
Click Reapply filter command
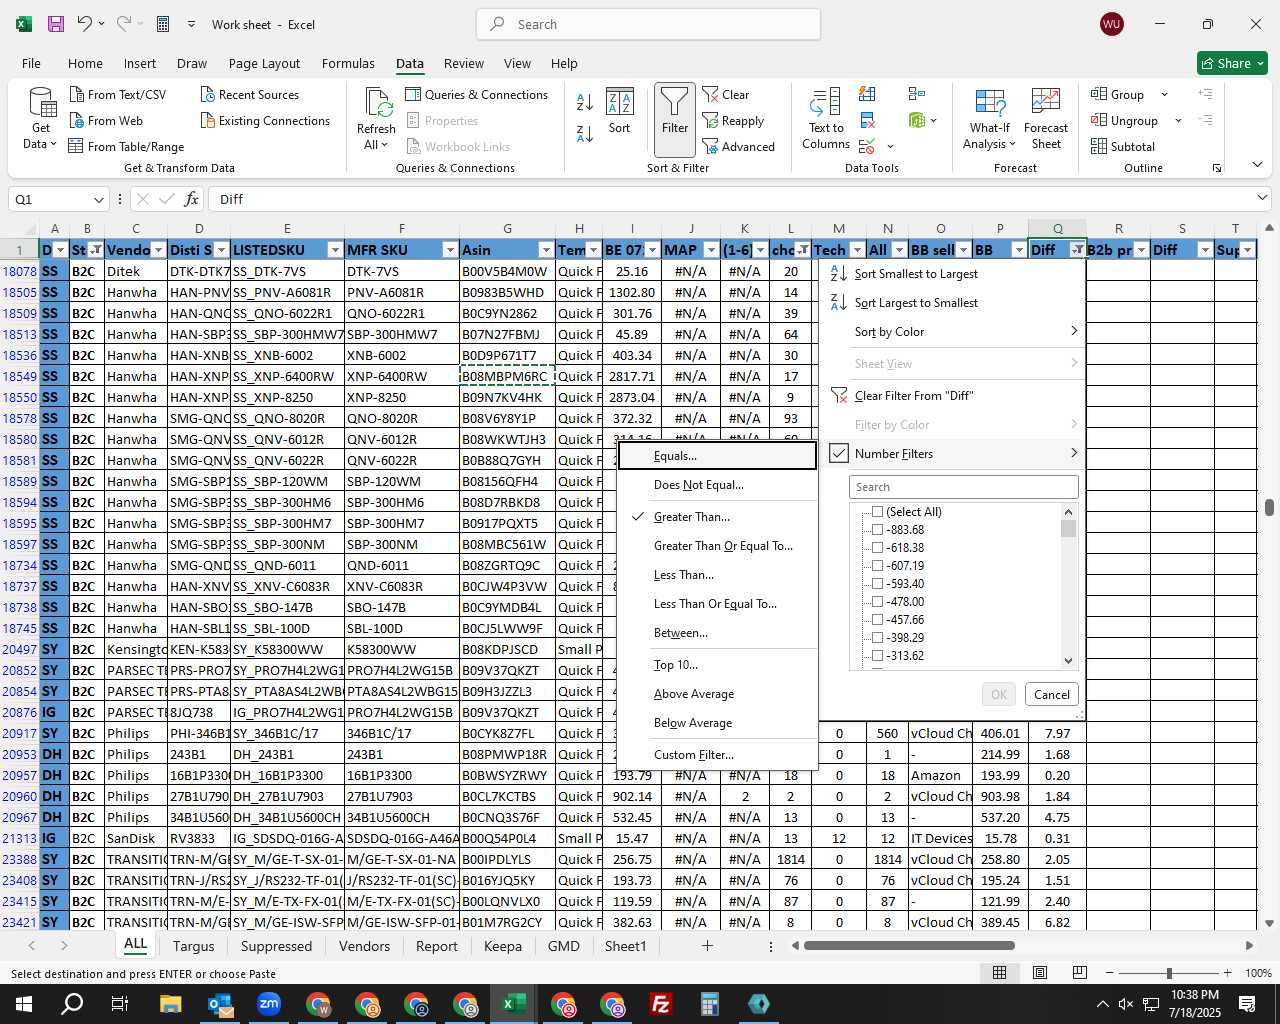click(x=733, y=120)
